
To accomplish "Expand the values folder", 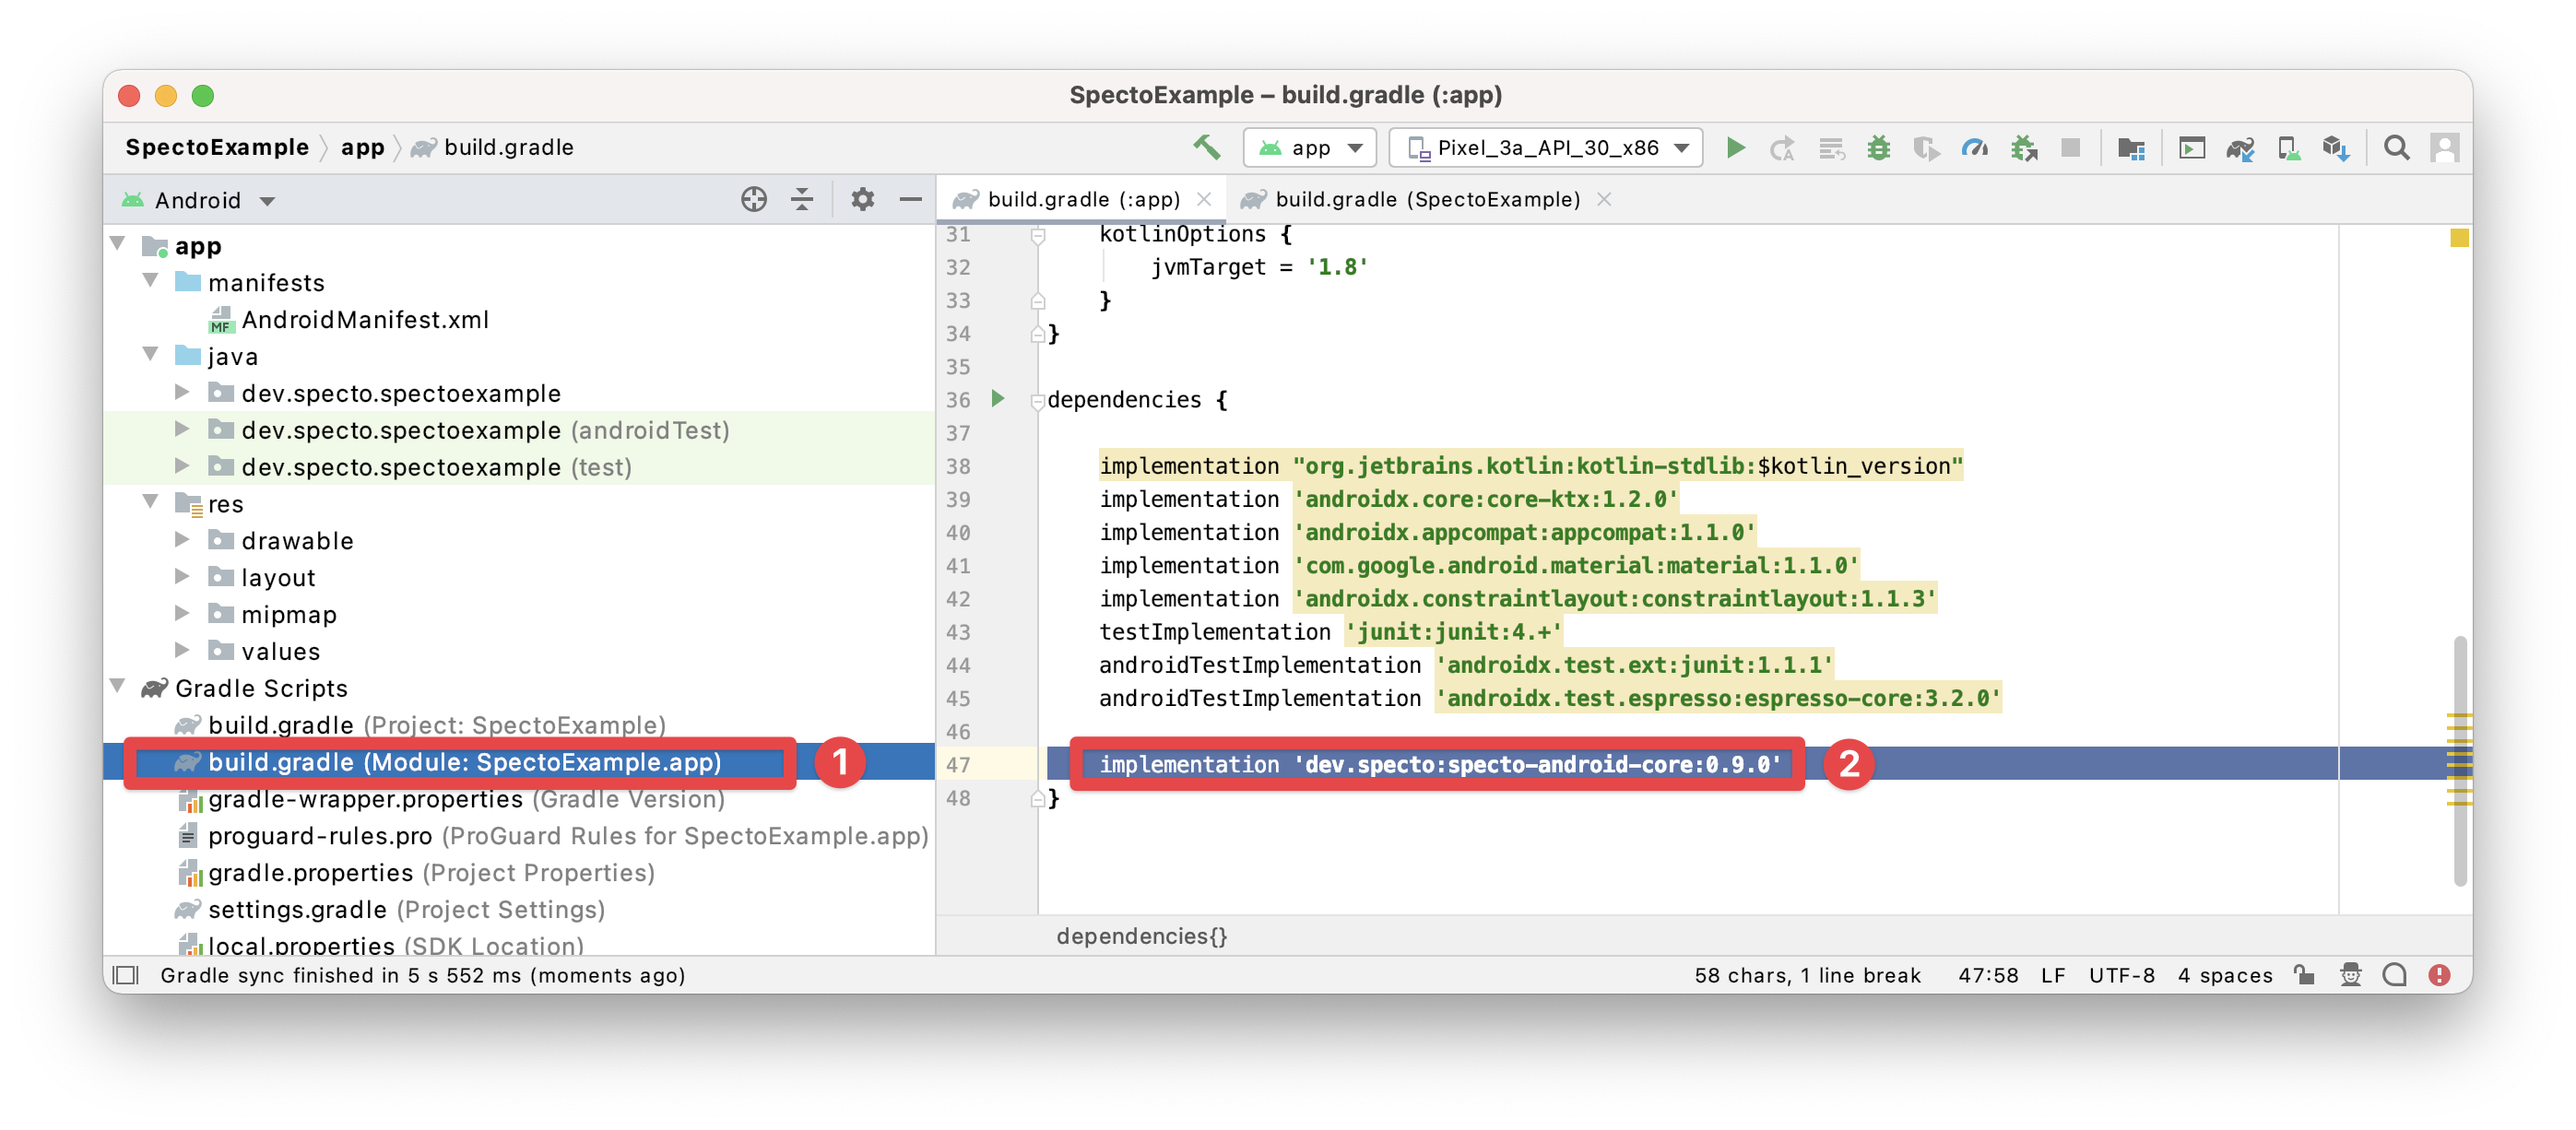I will [x=182, y=650].
